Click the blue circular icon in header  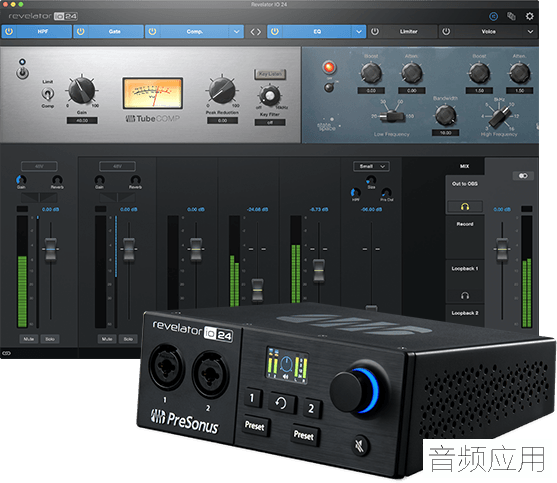493,16
